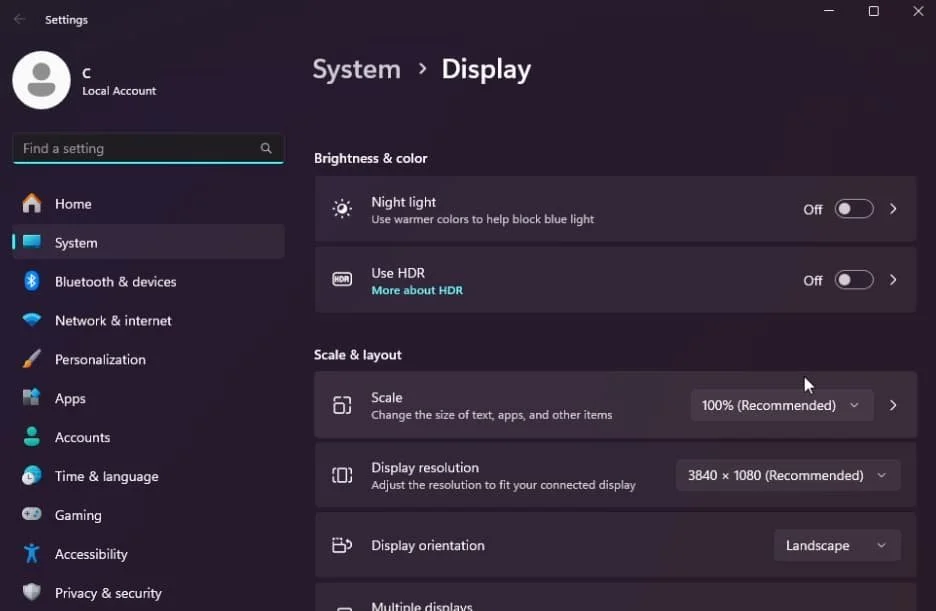Maximize the Settings window
The height and width of the screenshot is (611, 936).
tap(873, 11)
